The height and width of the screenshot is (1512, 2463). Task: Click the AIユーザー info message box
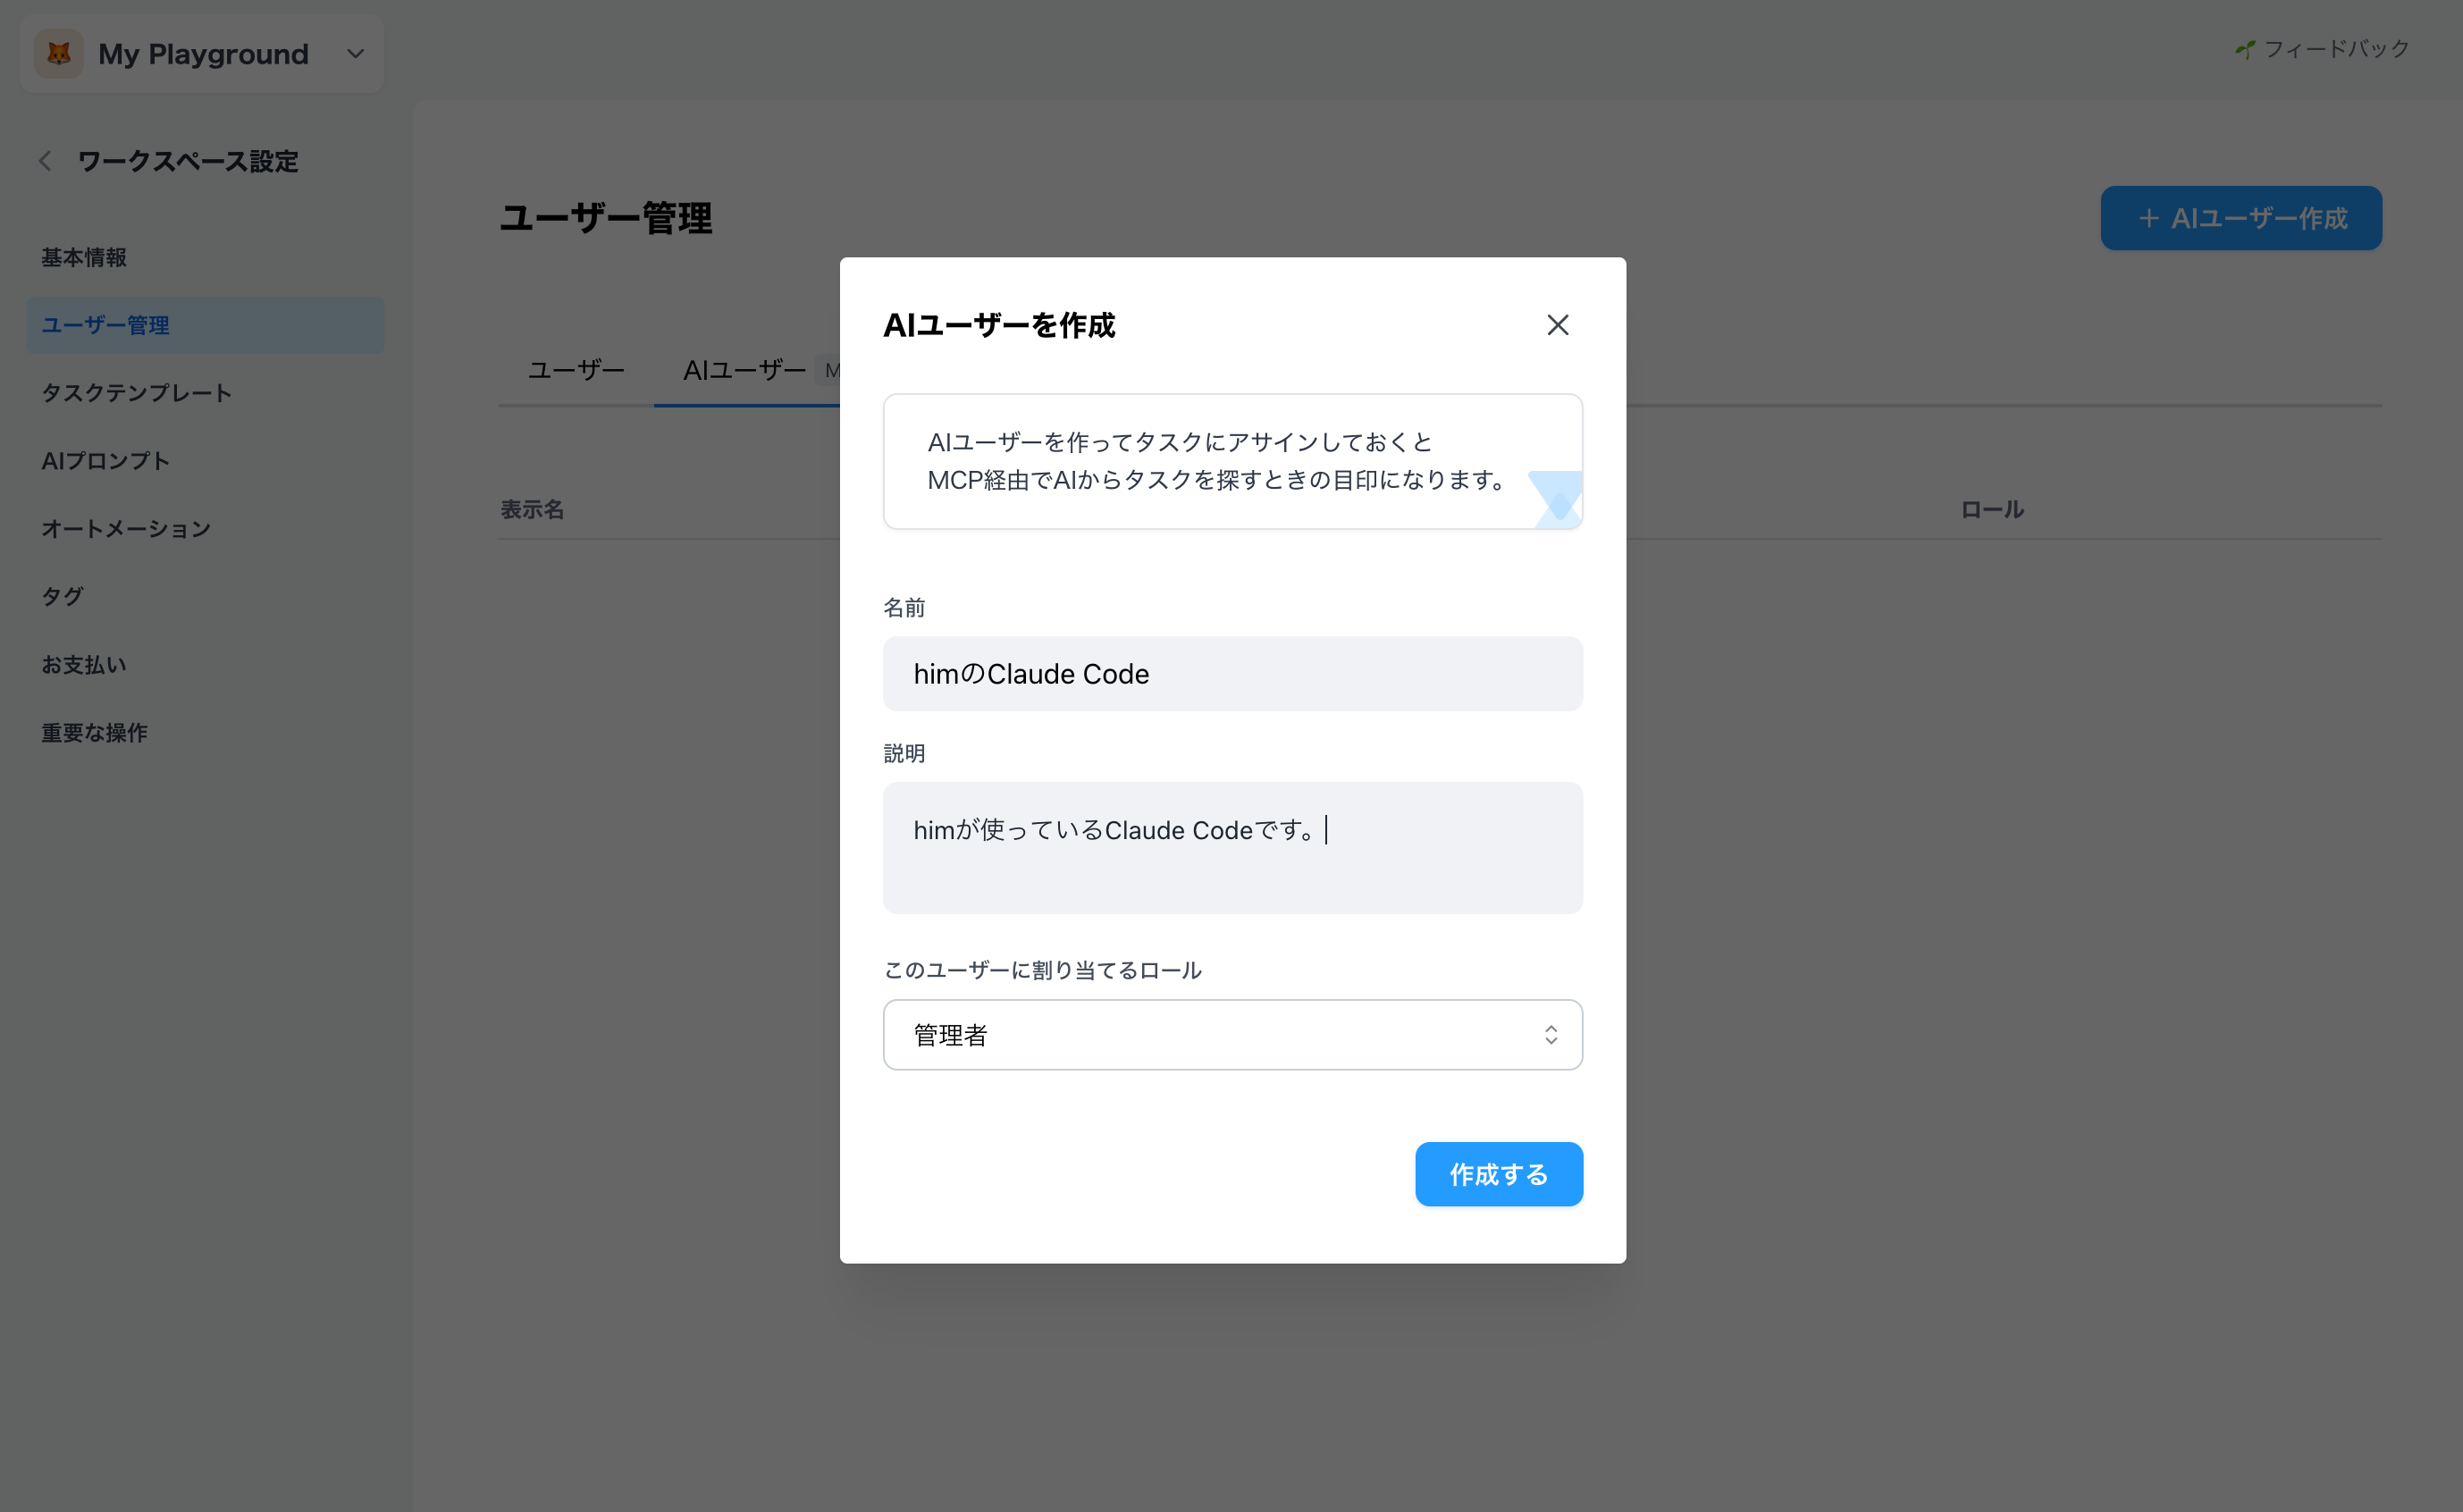(x=1232, y=461)
